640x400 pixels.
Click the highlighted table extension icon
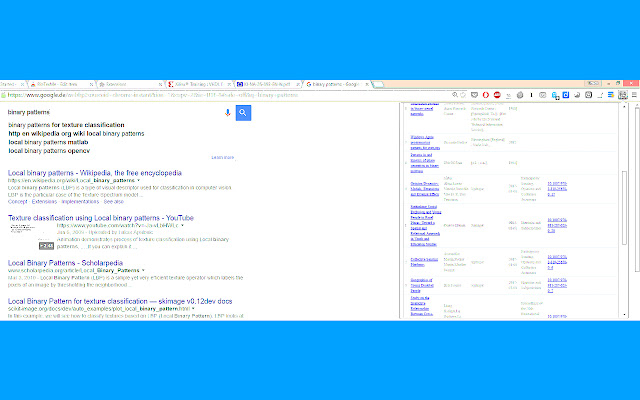622,95
